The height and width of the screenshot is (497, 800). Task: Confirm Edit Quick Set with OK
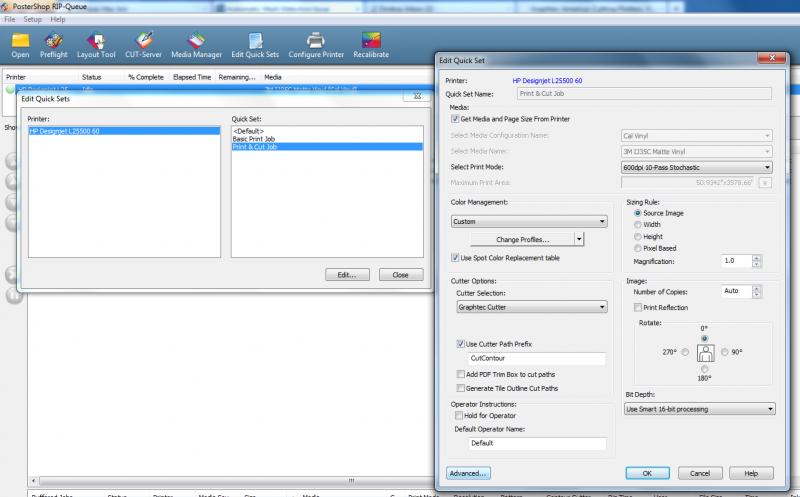coord(647,473)
